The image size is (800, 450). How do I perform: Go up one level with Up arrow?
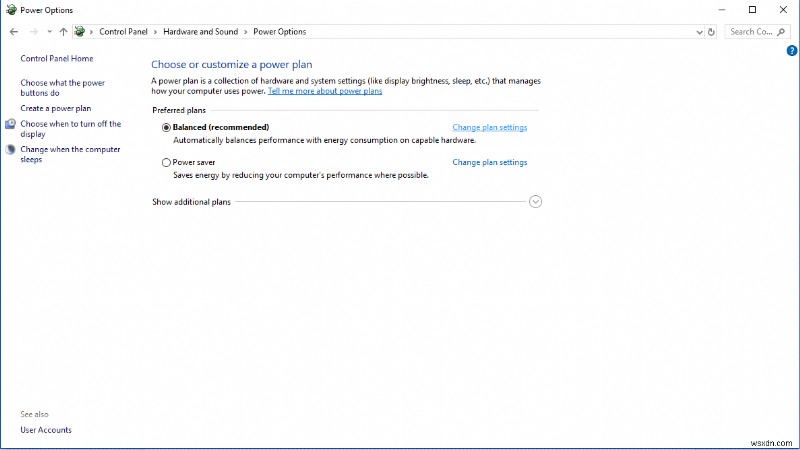point(63,32)
